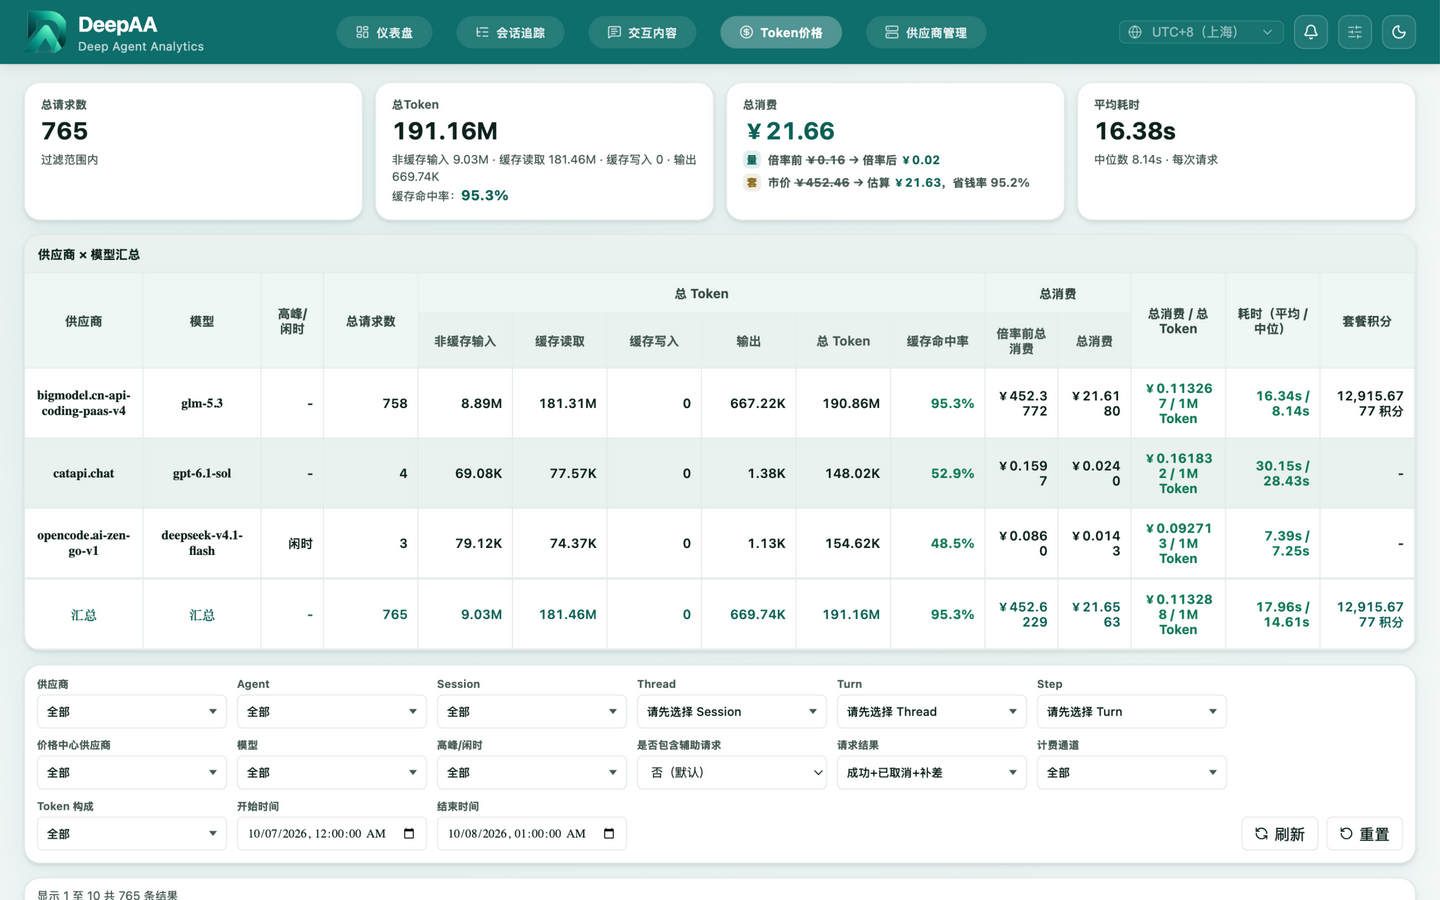
Task: Click the 刷新 refresh button
Action: pyautogui.click(x=1280, y=834)
